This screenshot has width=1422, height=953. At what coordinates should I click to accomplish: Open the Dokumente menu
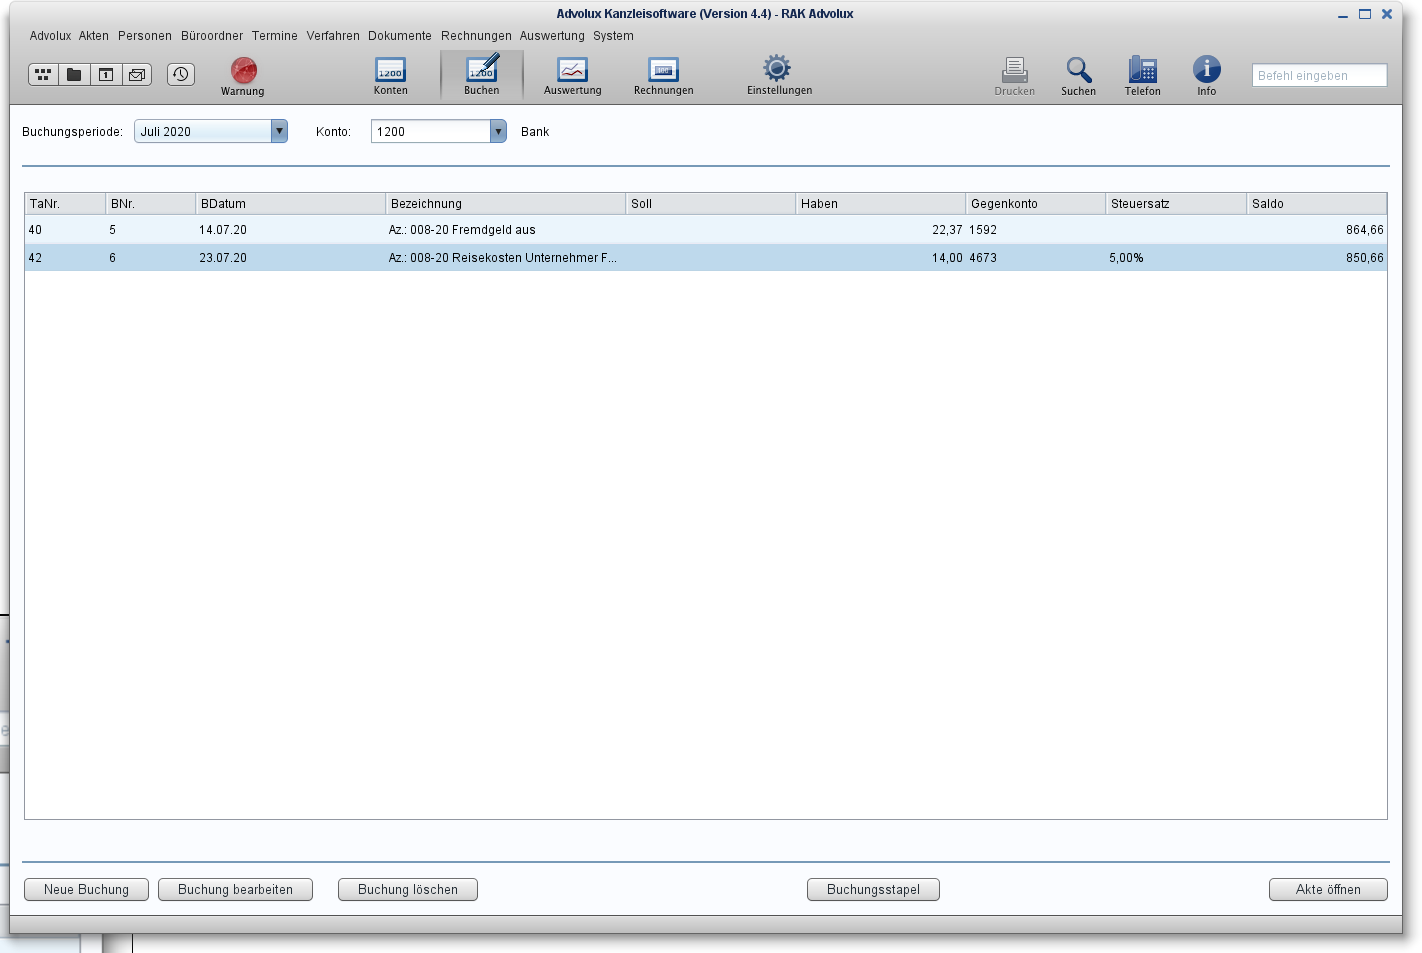point(400,36)
